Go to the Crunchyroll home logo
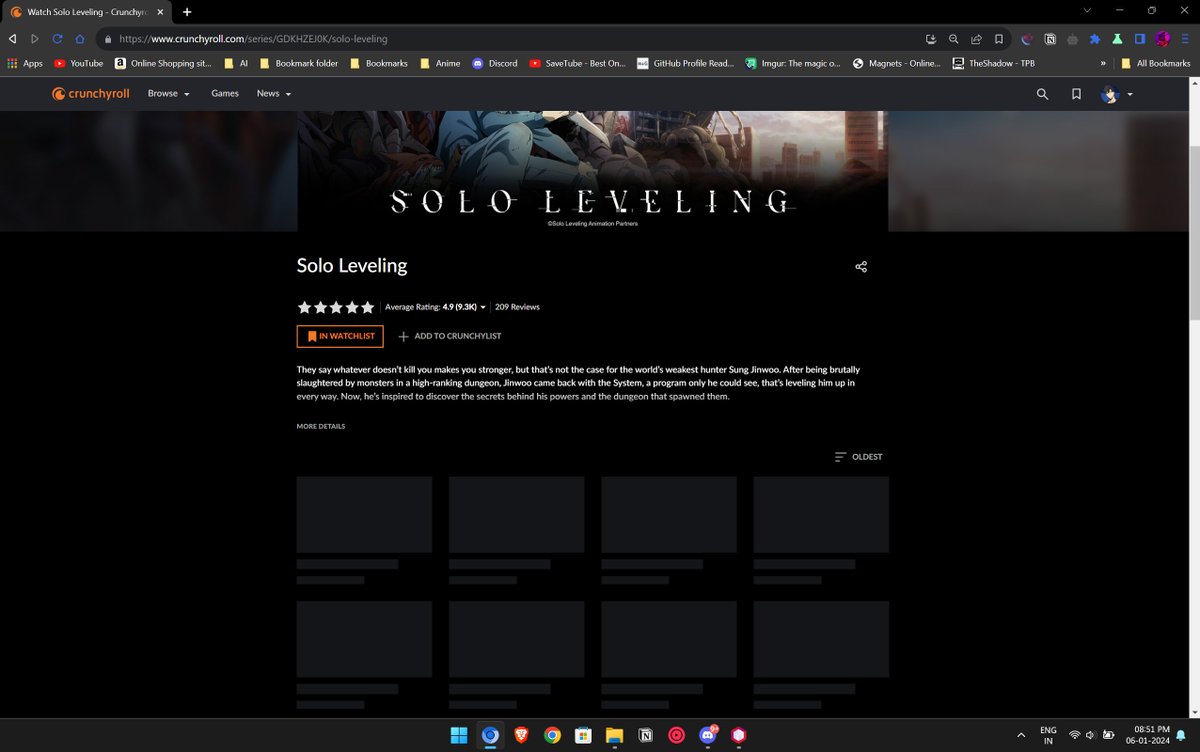 pos(91,93)
